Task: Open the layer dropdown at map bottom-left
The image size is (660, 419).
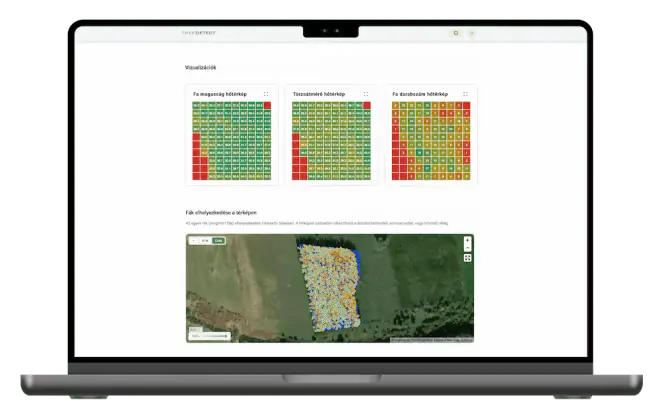Action: tap(210, 336)
